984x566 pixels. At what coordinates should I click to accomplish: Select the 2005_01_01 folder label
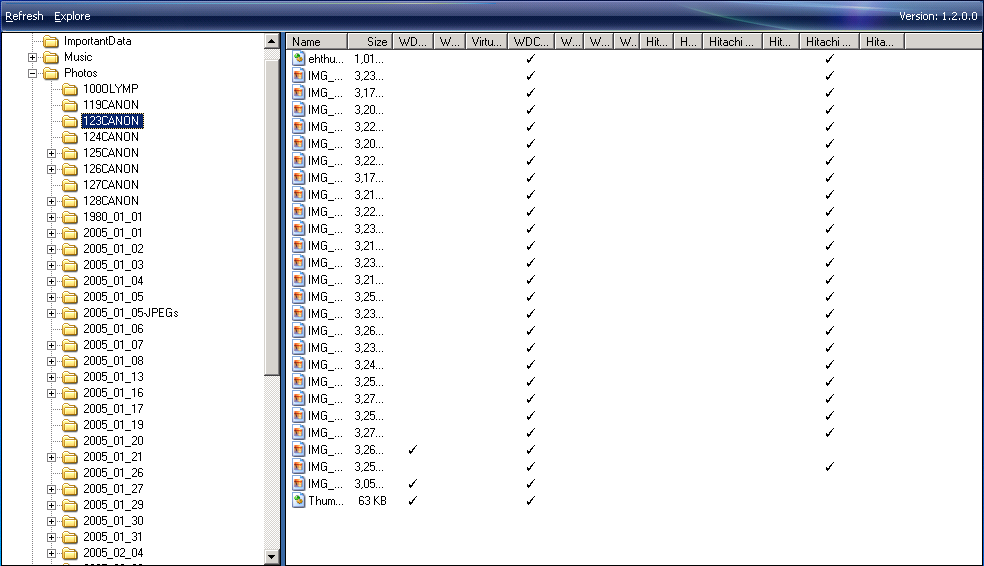coord(113,233)
